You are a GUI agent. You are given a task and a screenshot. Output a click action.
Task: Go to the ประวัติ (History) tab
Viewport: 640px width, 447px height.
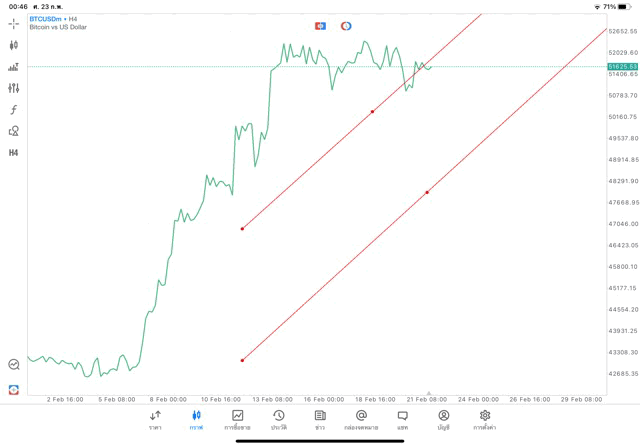(x=279, y=419)
